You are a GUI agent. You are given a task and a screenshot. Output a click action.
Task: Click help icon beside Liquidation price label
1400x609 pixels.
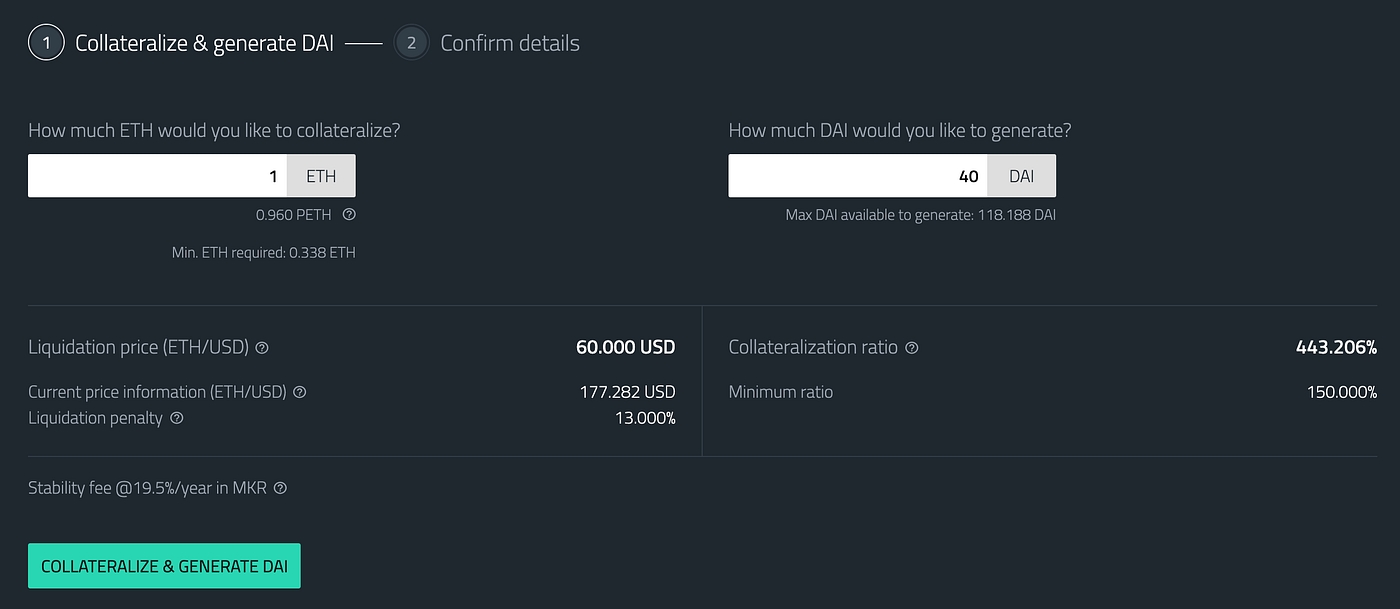[x=262, y=348]
